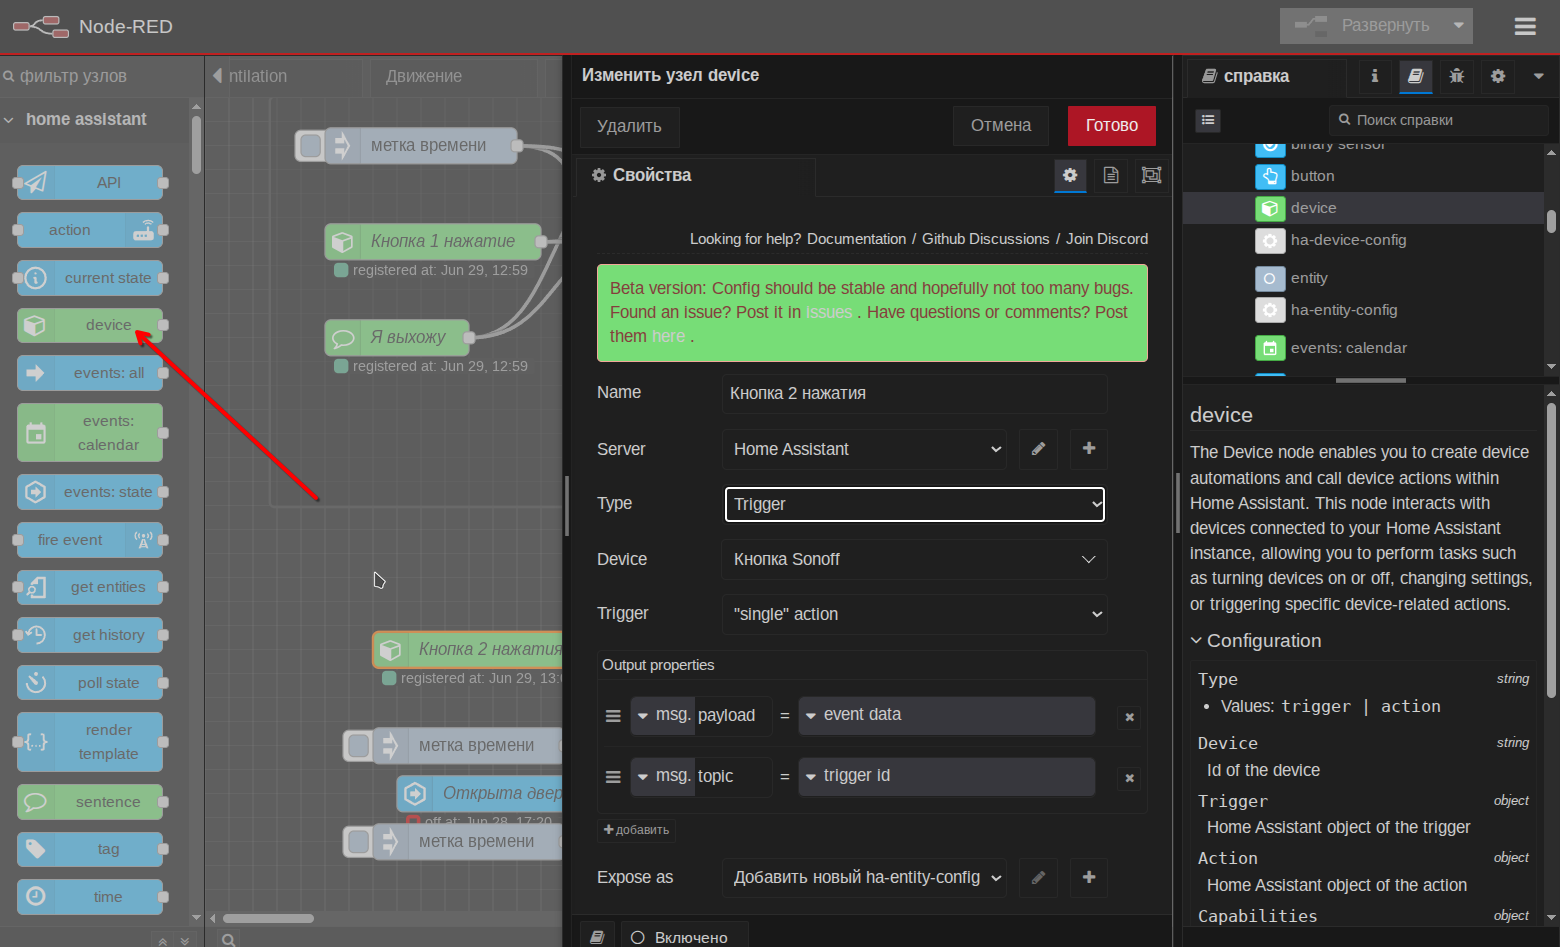This screenshot has width=1560, height=947.
Task: Select the sentence palette node
Action: point(90,802)
